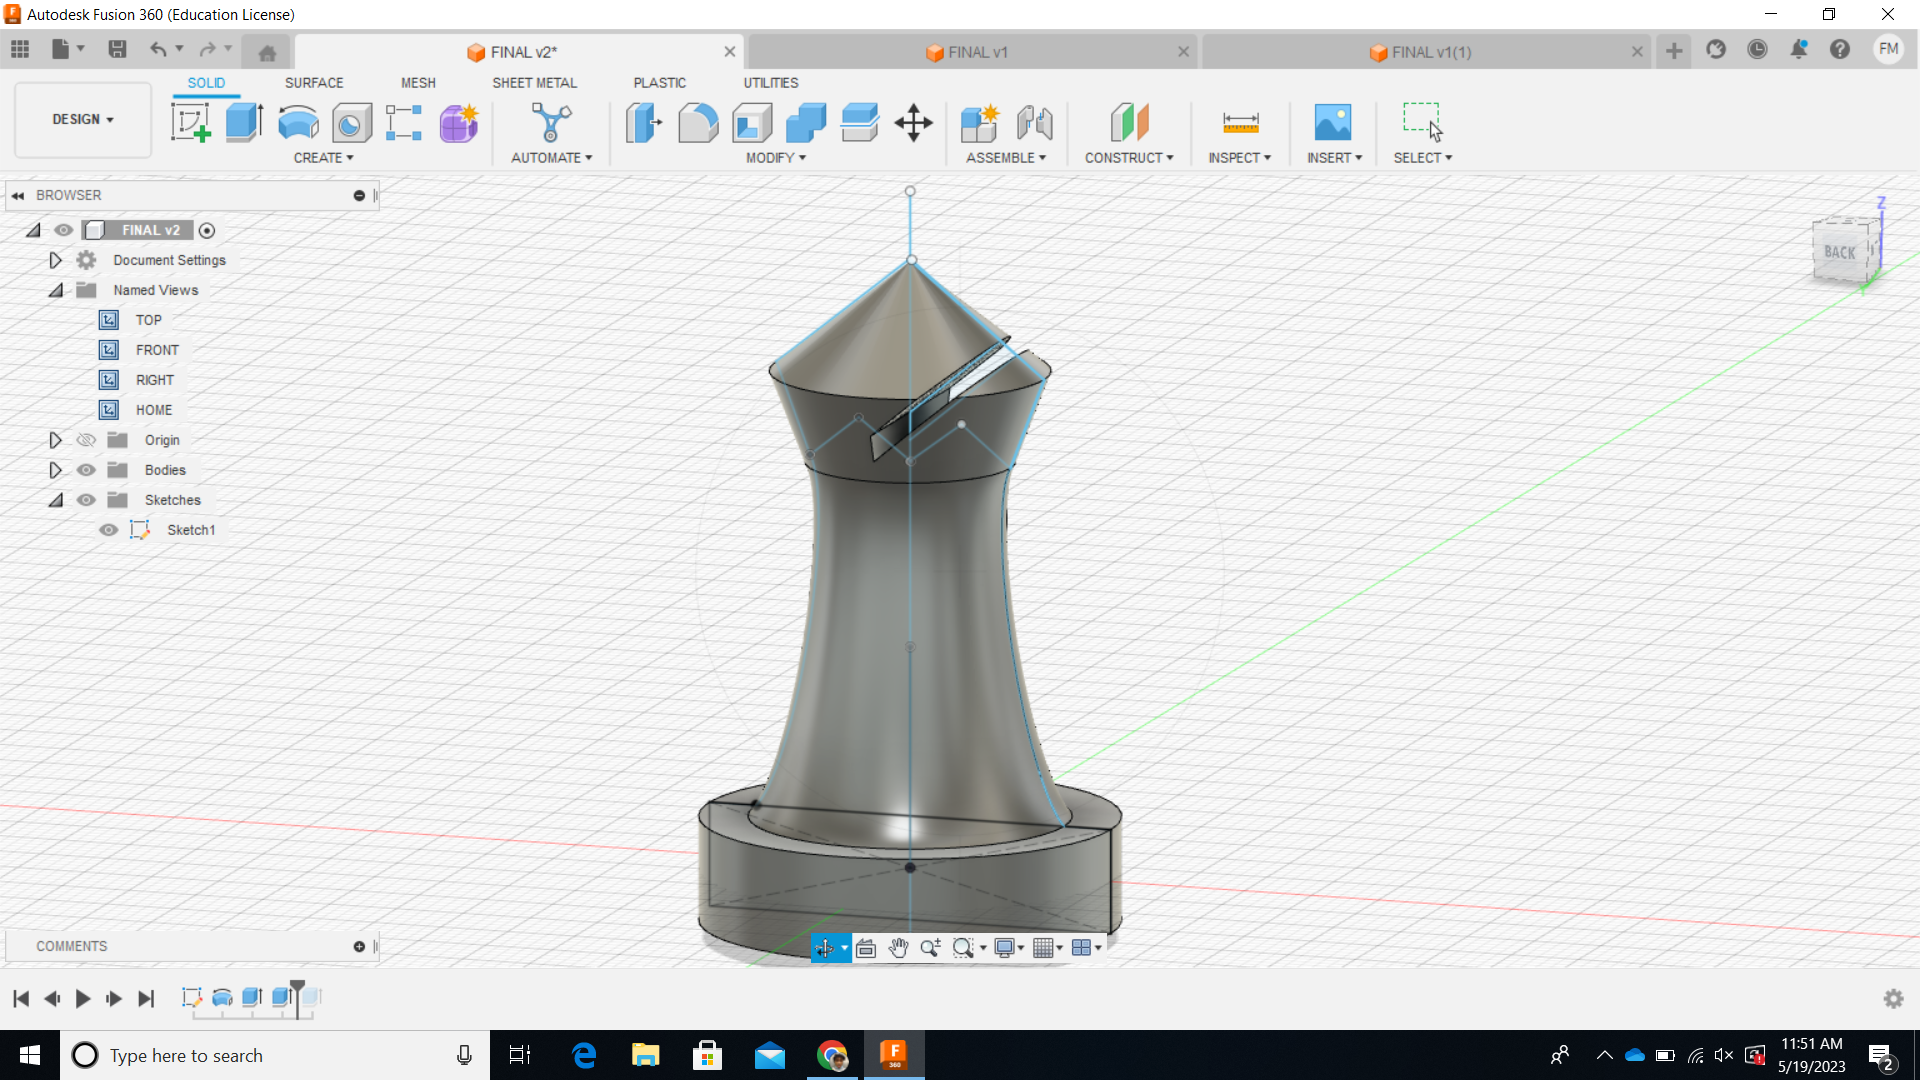Select the Measure tool under Inspect

click(1240, 122)
